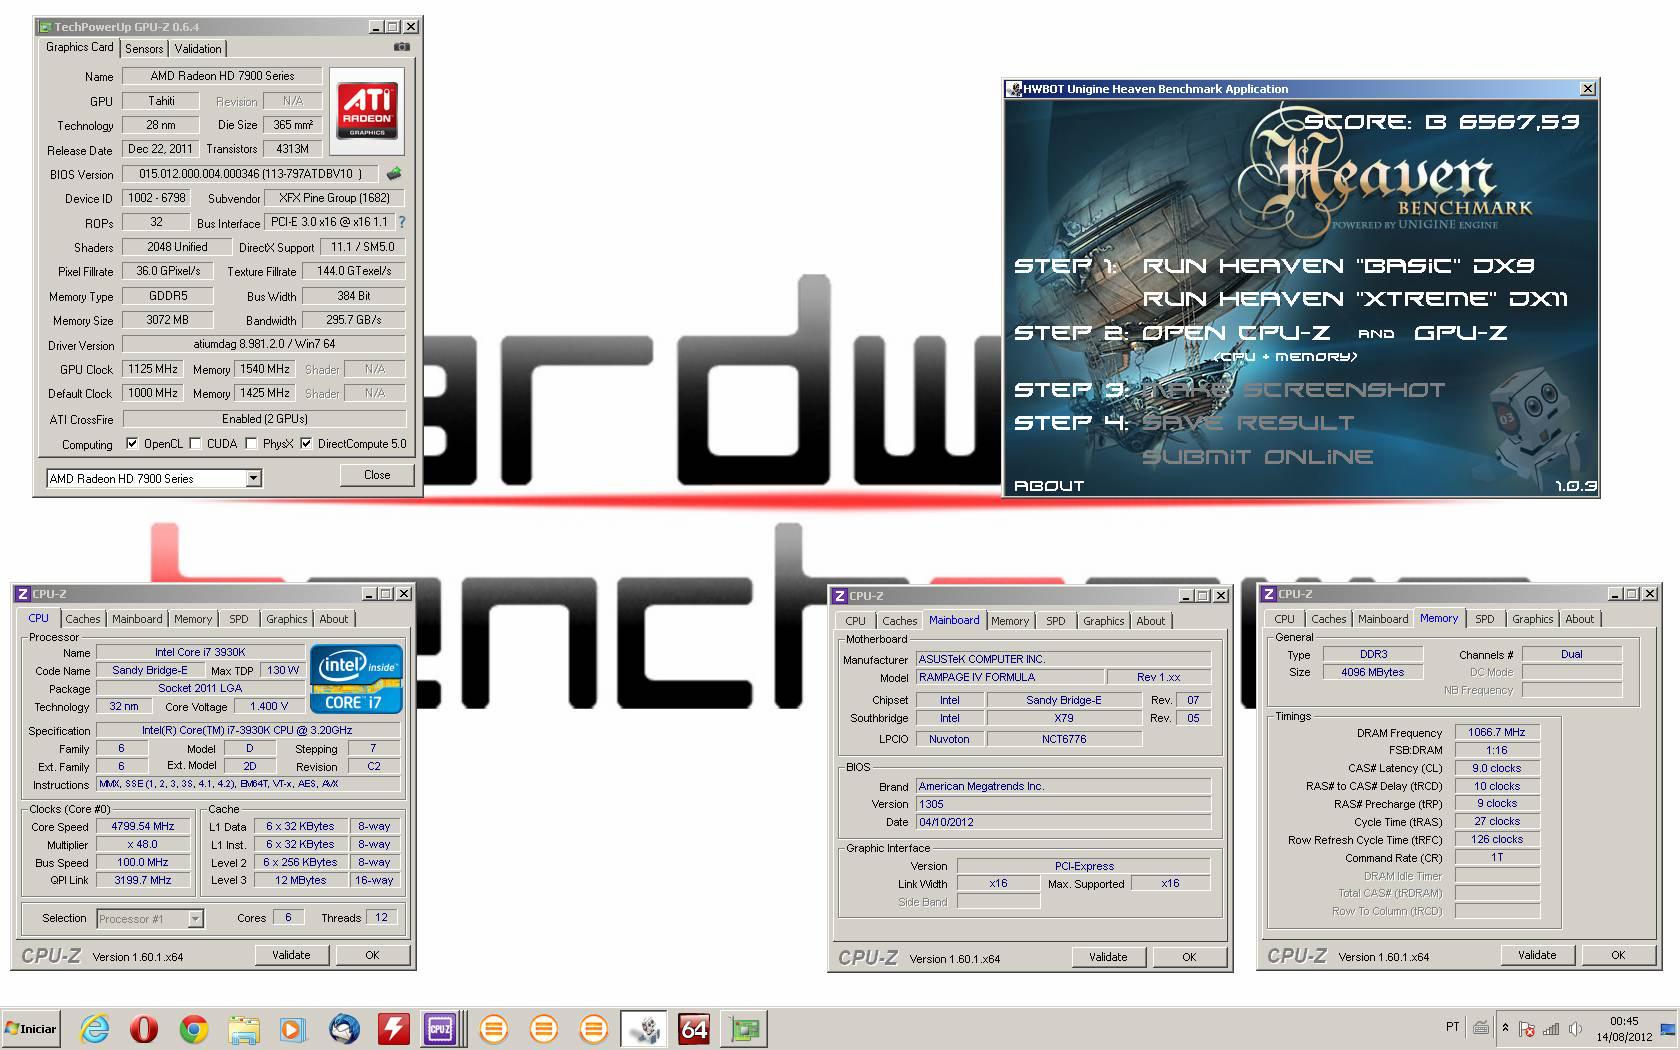Image resolution: width=1680 pixels, height=1050 pixels.
Task: Open Internet Explorer from the taskbar
Action: click(x=94, y=1028)
